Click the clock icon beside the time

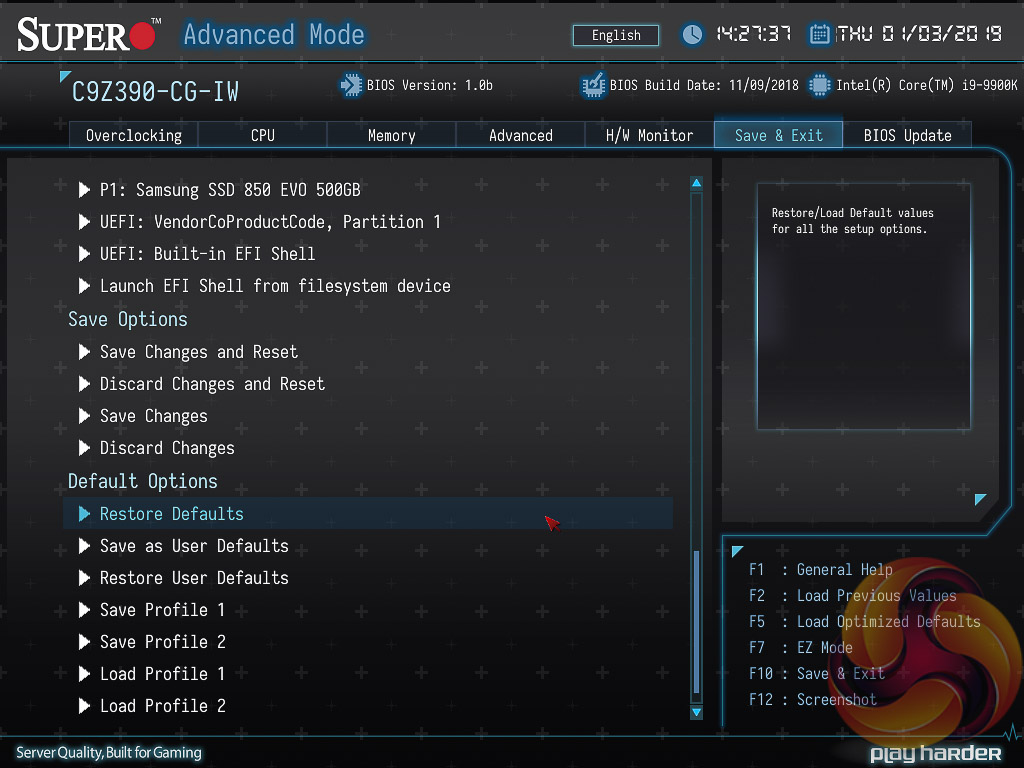[692, 35]
